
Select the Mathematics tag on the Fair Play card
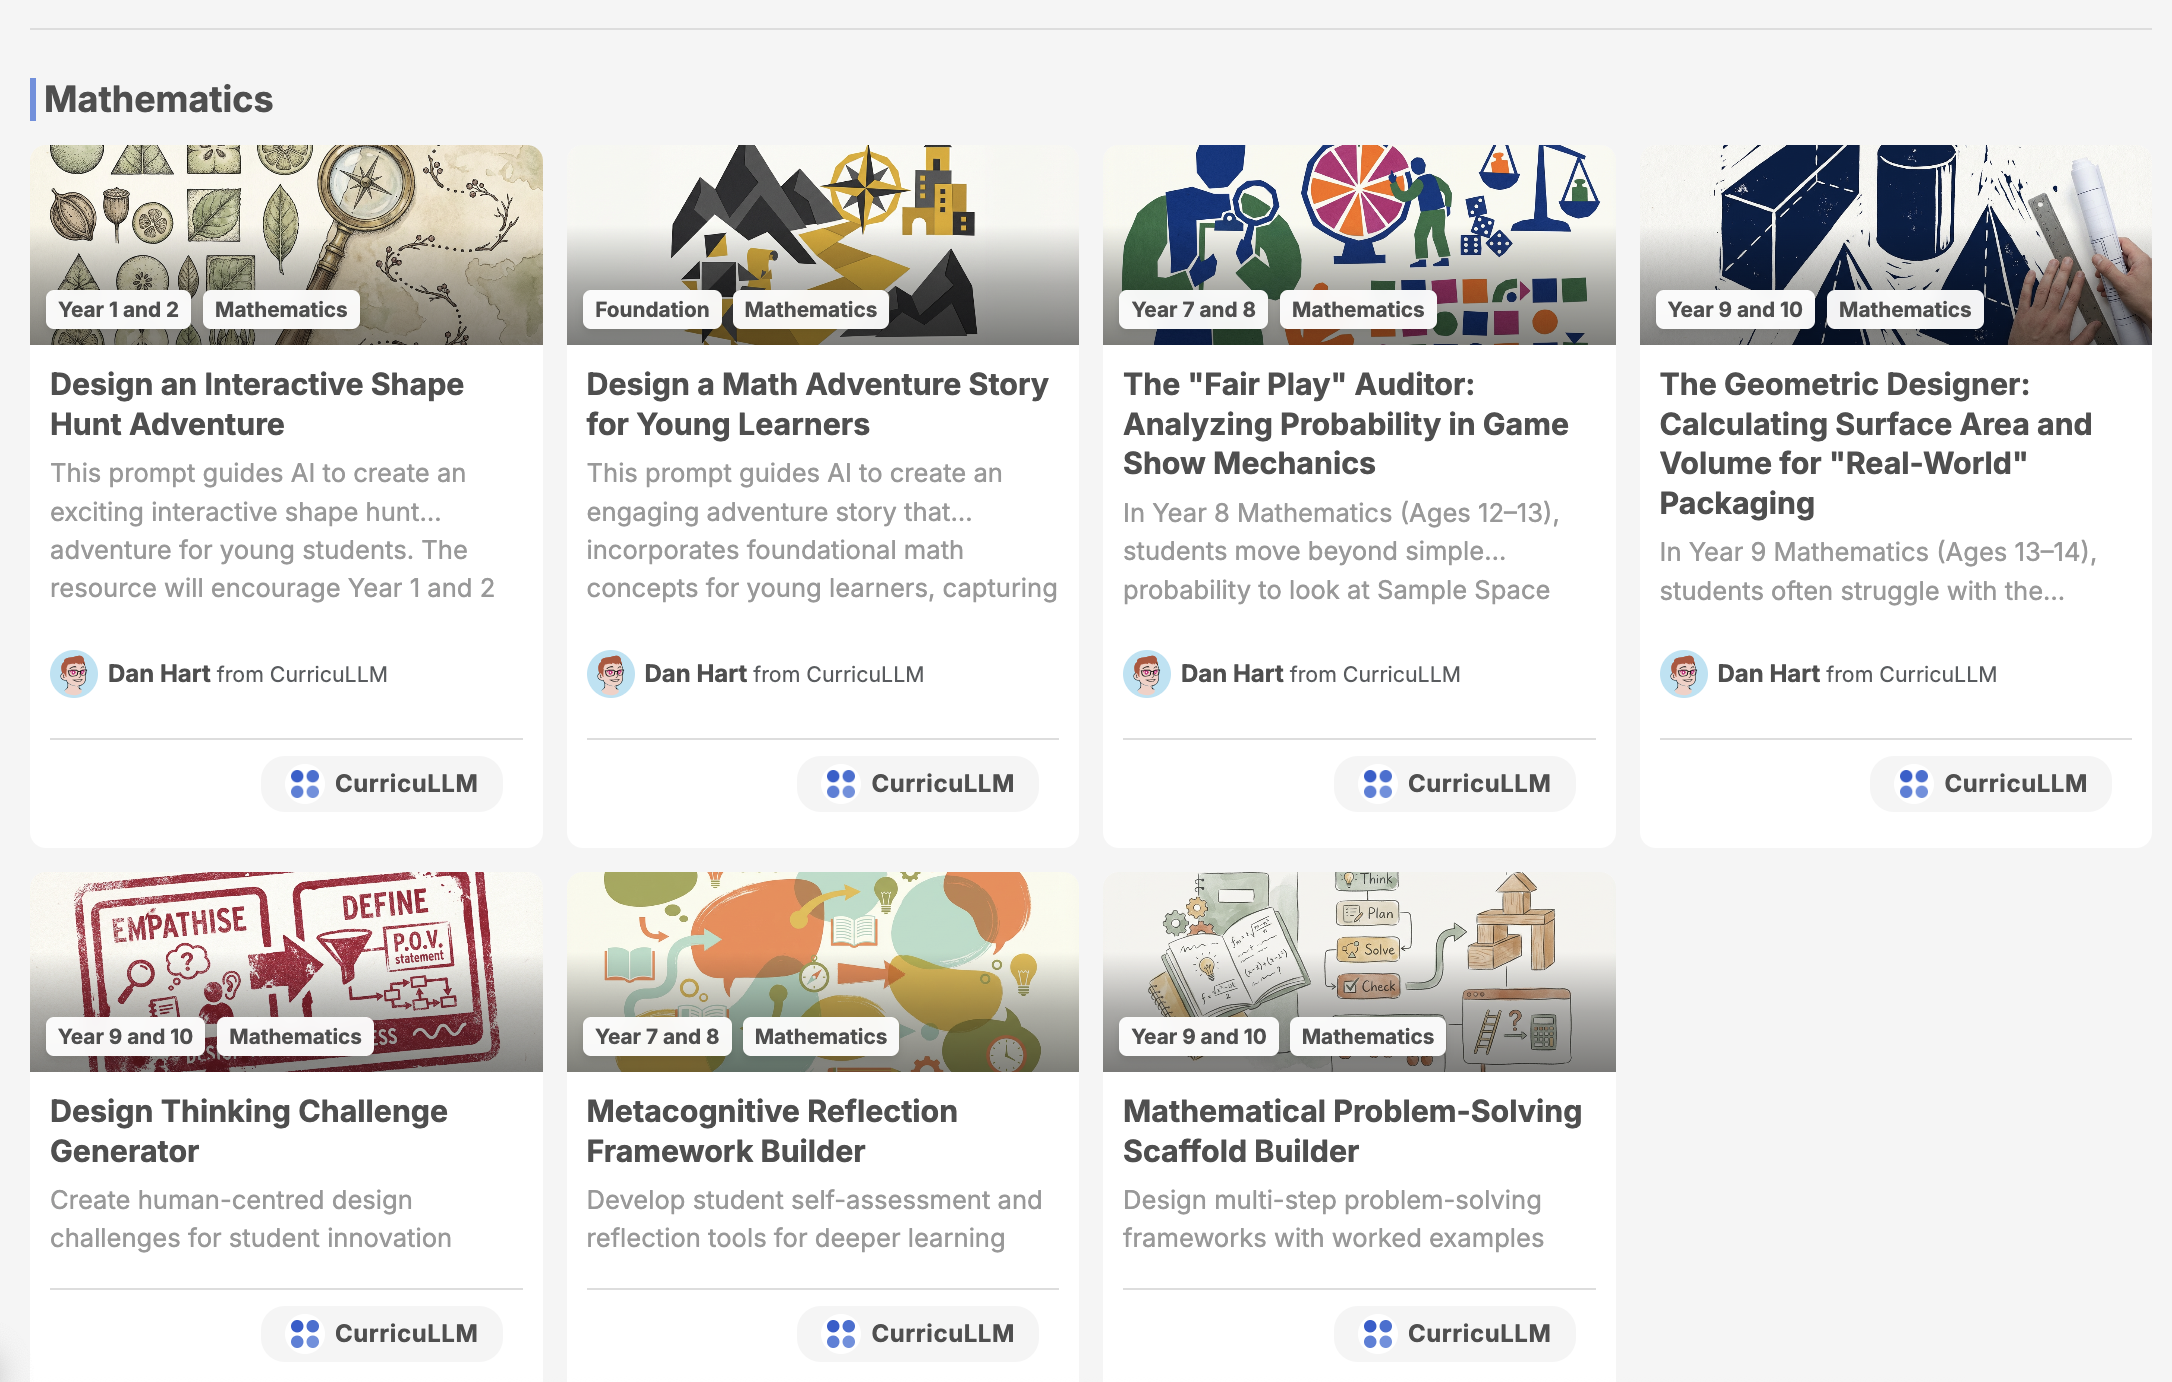tap(1357, 309)
